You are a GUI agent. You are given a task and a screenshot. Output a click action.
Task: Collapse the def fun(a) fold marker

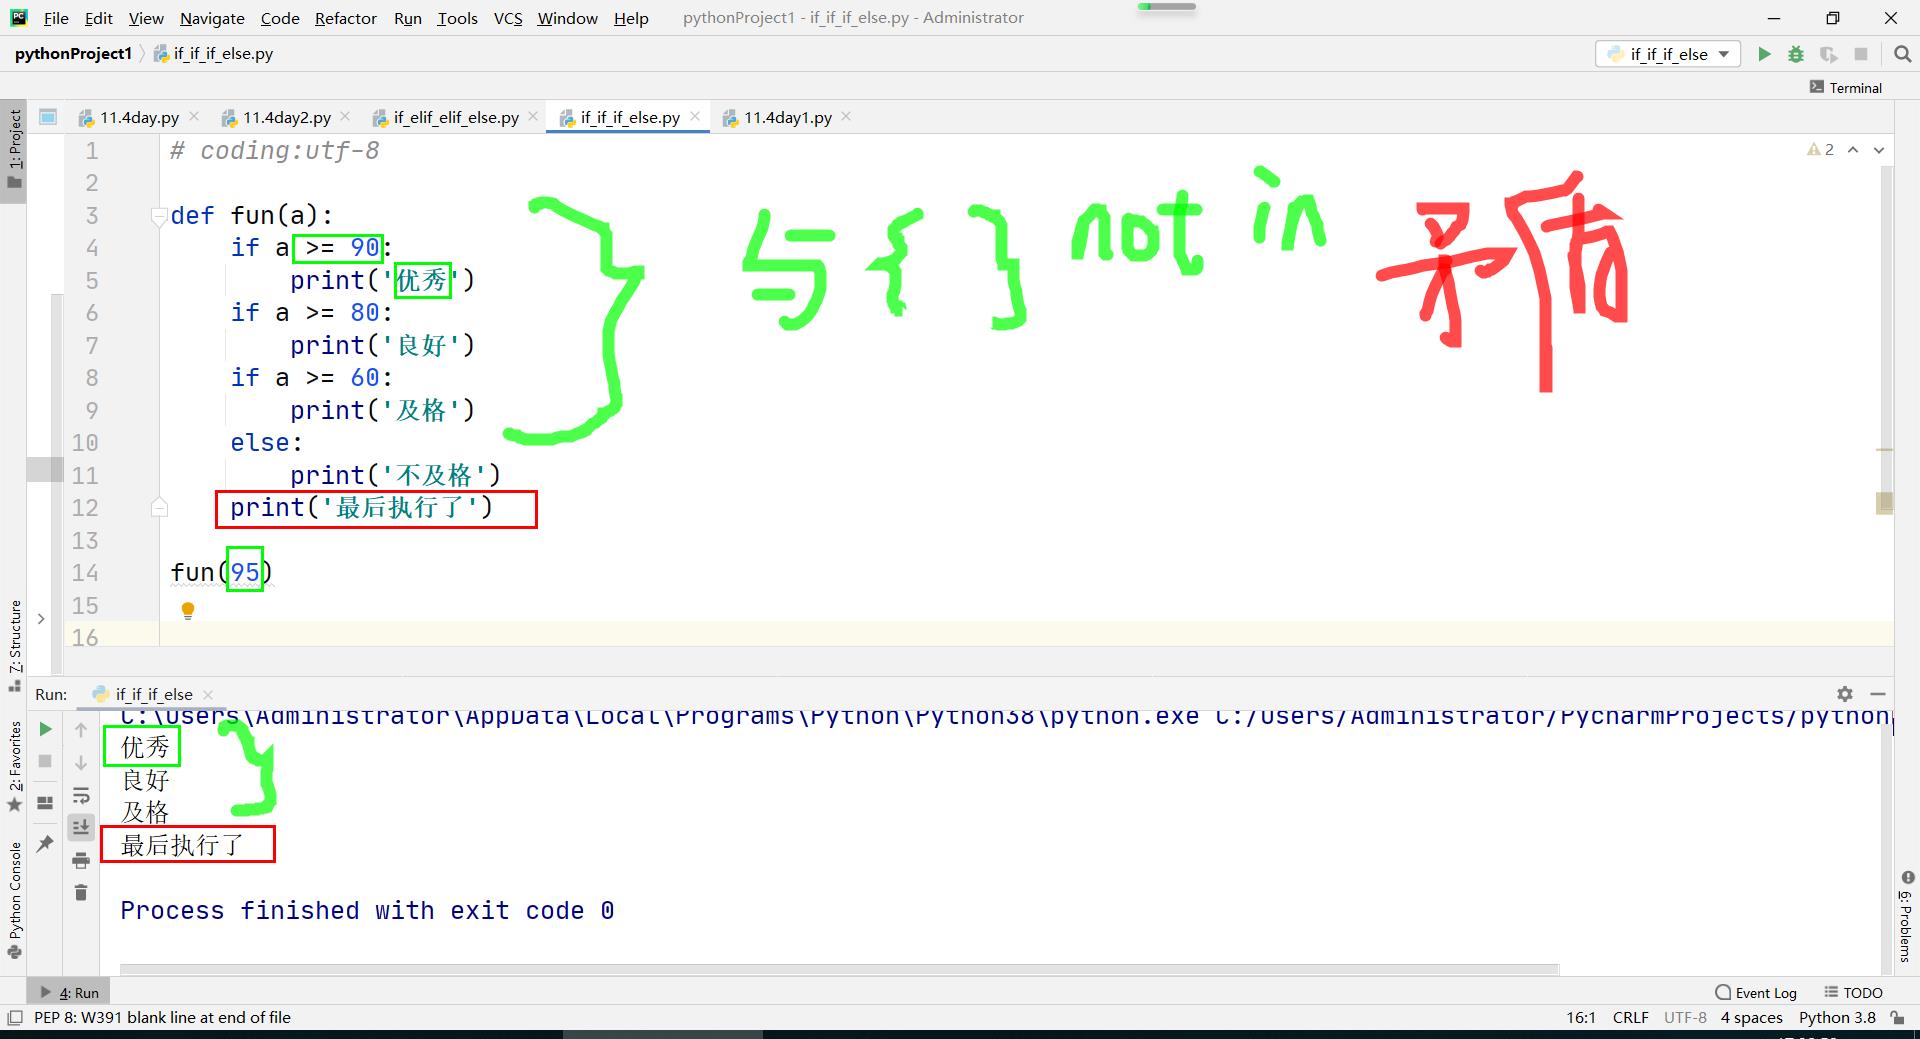coord(159,215)
